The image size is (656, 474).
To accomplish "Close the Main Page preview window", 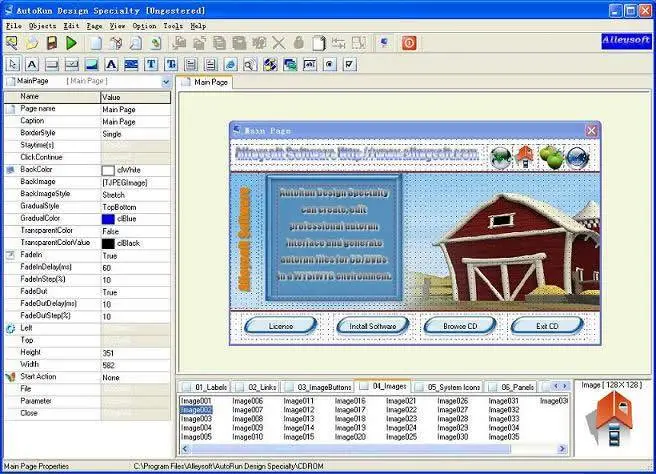I will (x=591, y=131).
